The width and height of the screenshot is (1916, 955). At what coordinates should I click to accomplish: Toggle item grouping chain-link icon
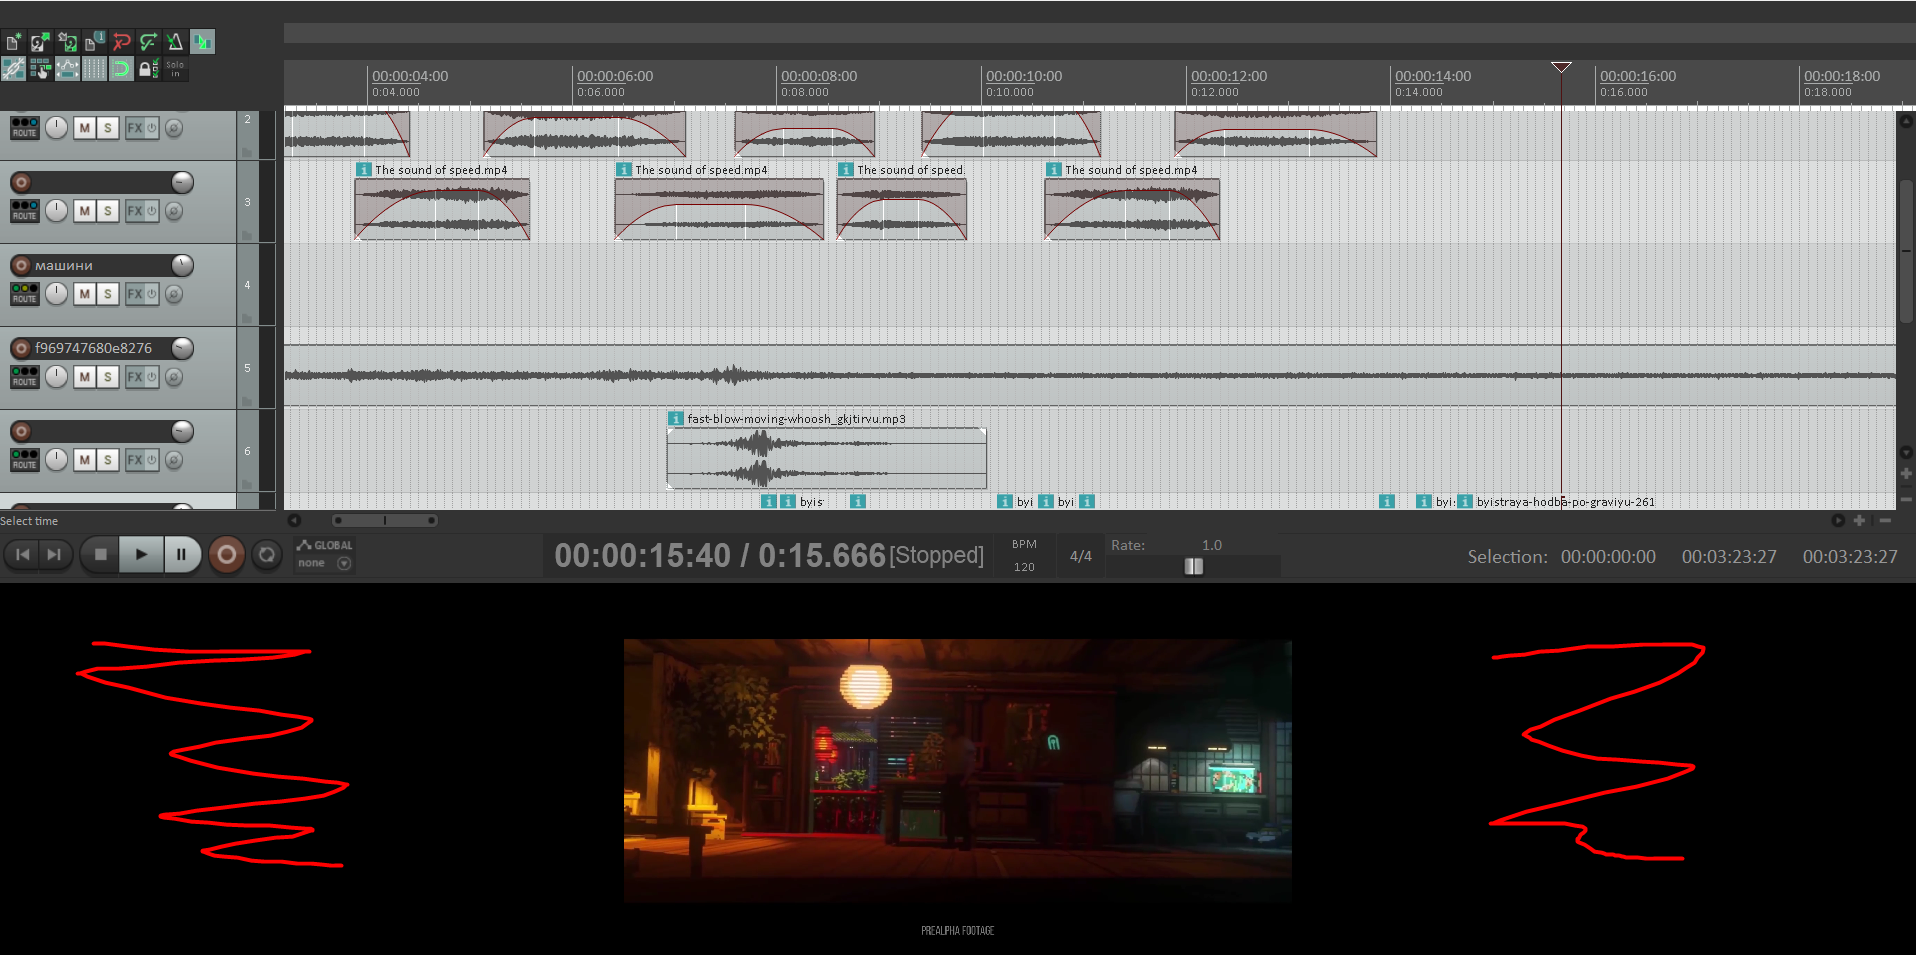tap(14, 69)
